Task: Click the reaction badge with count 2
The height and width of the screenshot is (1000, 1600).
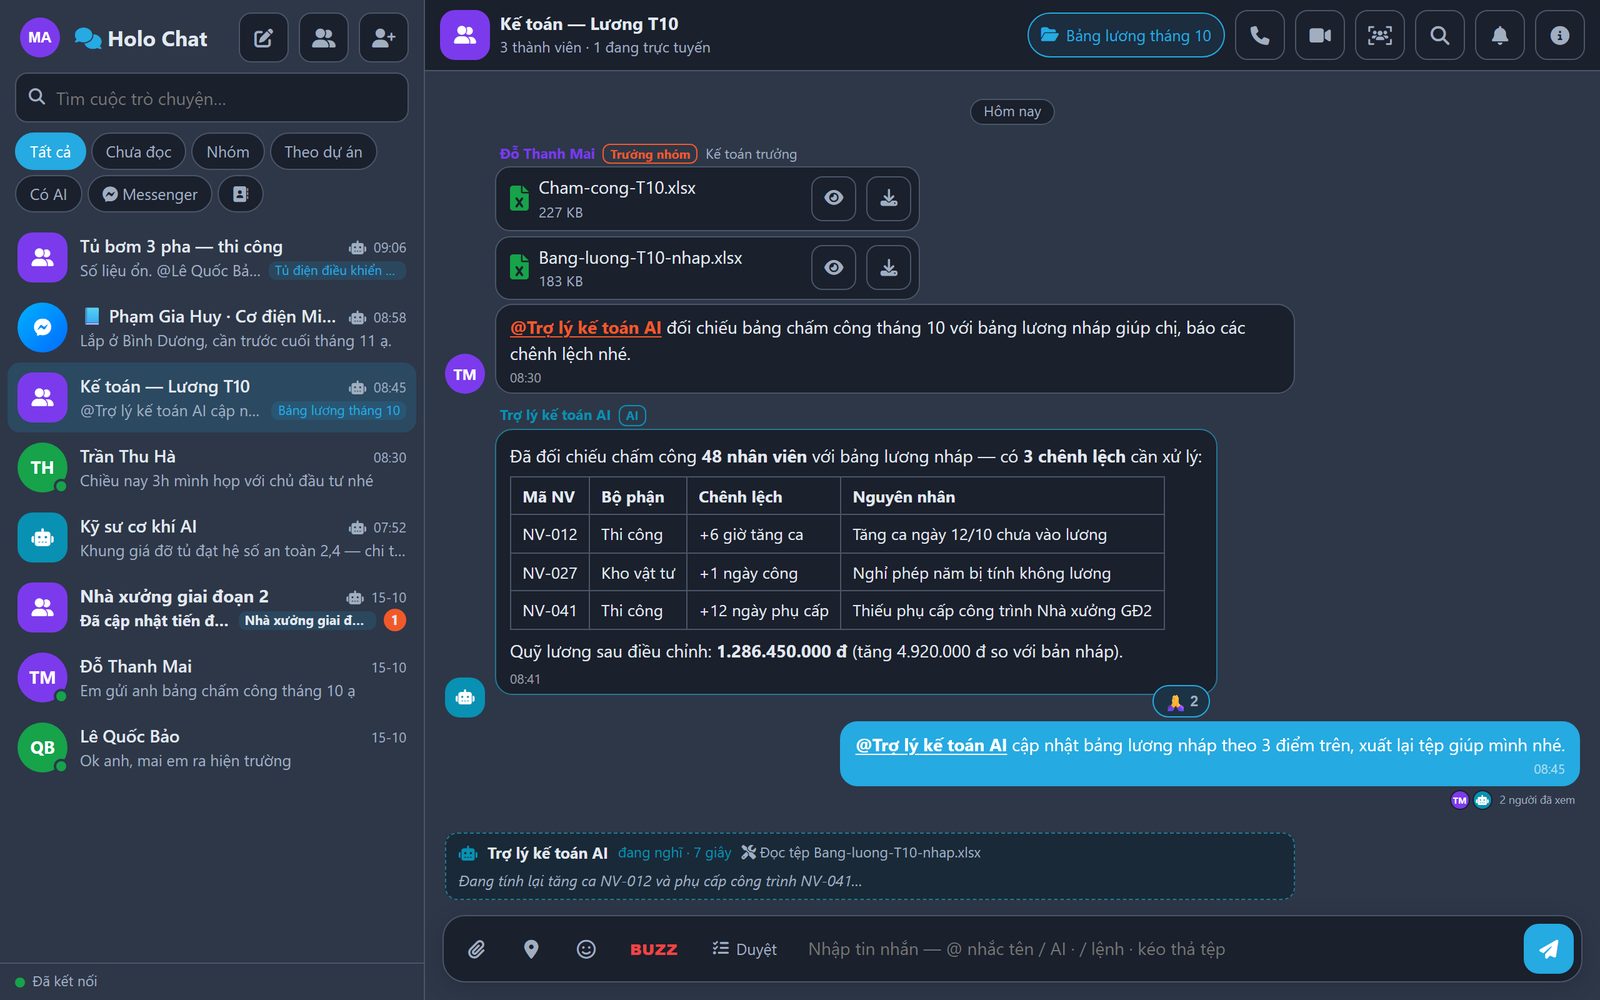Action: tap(1182, 702)
